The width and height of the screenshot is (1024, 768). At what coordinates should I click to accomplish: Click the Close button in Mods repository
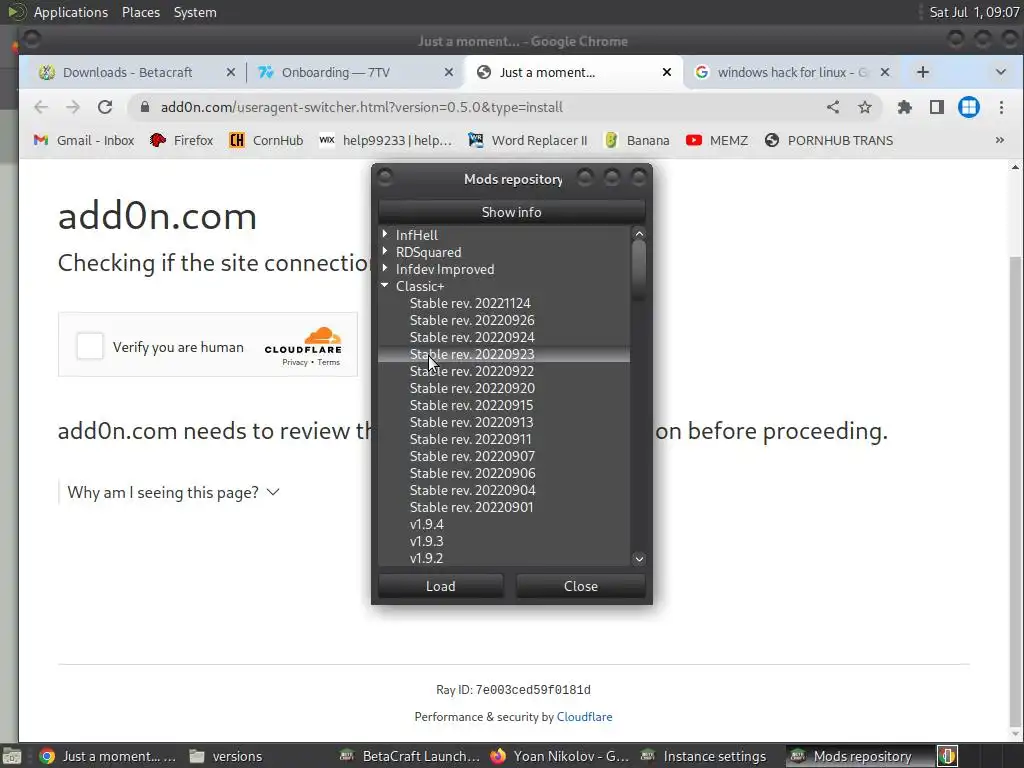coord(581,586)
